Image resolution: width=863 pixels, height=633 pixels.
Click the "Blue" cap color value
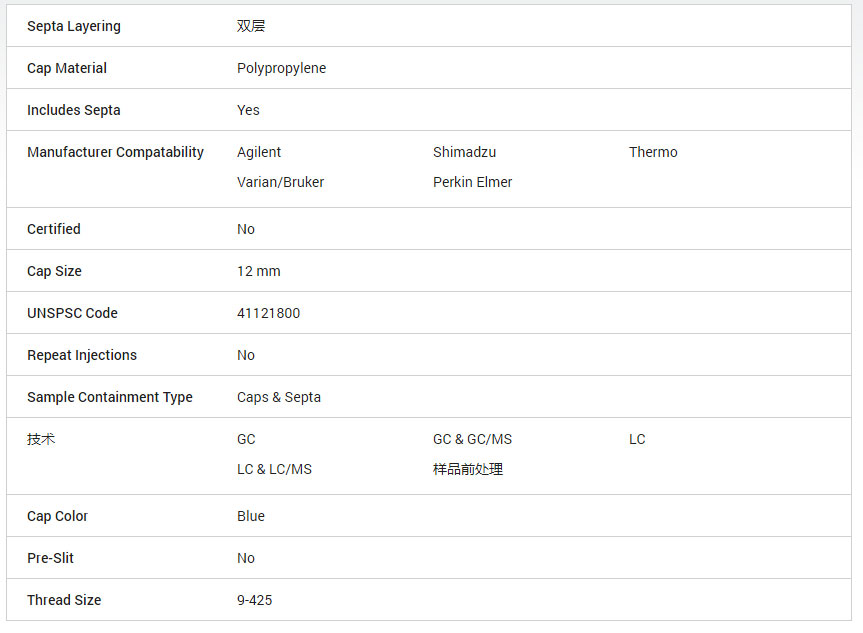[x=251, y=516]
